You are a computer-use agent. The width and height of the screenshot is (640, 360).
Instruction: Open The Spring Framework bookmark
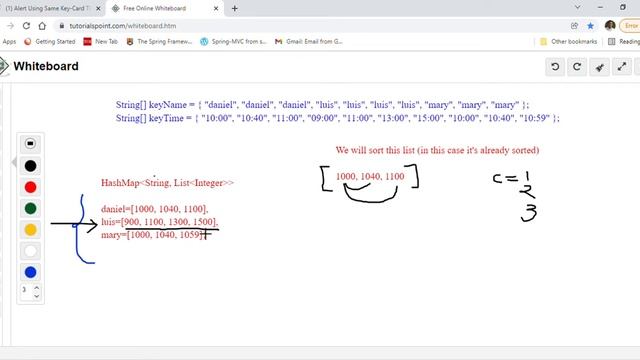point(159,42)
